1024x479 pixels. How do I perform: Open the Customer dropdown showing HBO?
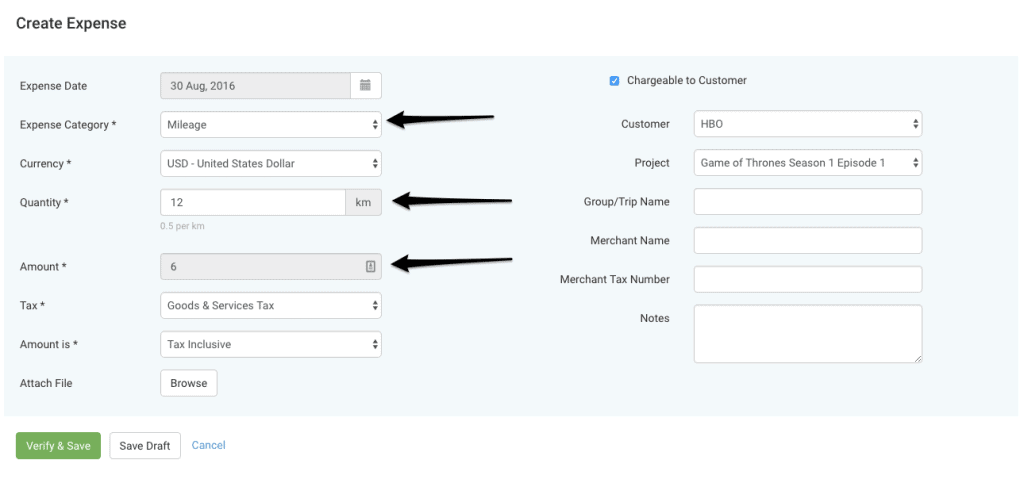click(x=808, y=124)
